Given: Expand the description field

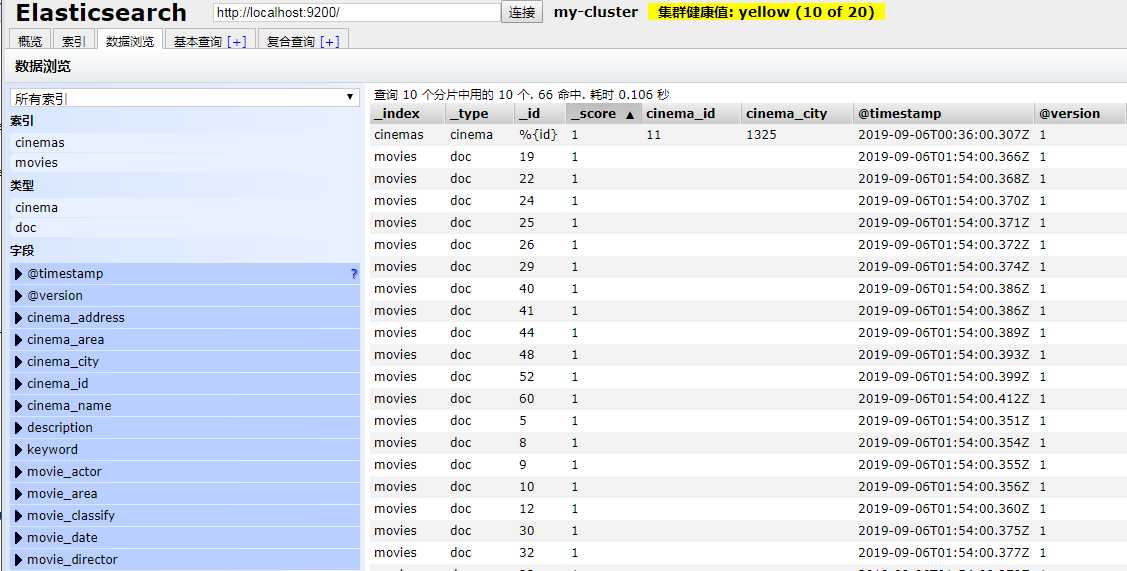Looking at the screenshot, I should [x=19, y=428].
